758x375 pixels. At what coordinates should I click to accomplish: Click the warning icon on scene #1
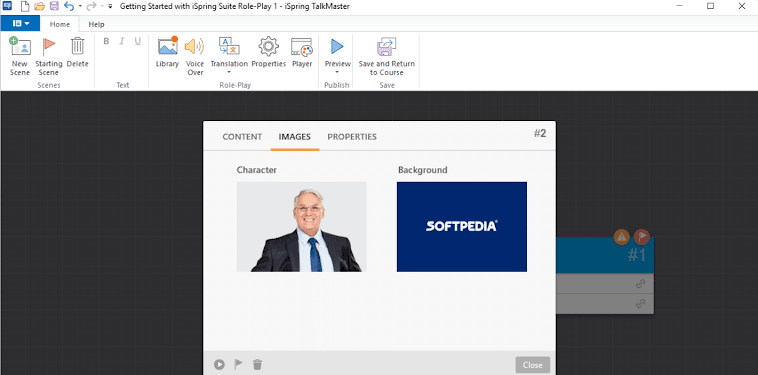point(622,237)
